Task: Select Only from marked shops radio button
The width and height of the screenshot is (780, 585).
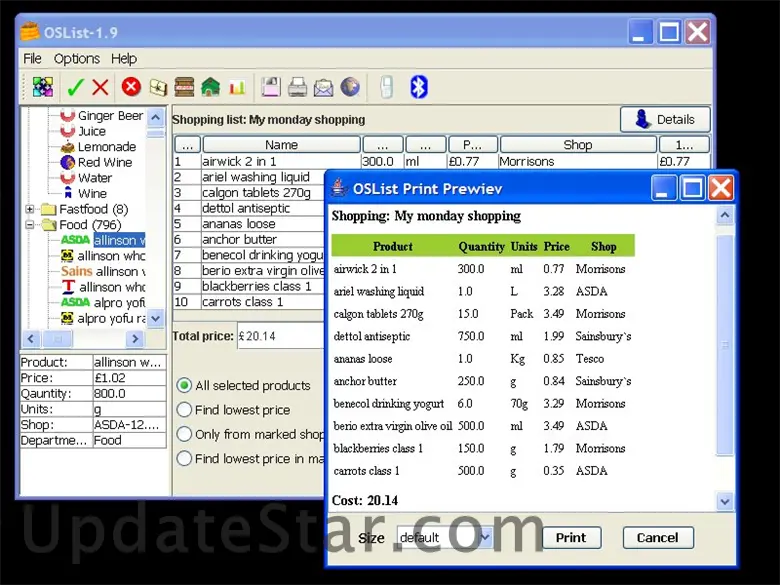Action: (x=184, y=434)
